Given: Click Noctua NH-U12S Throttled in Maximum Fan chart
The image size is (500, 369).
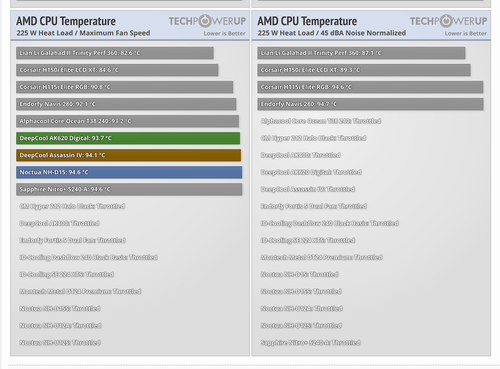Looking at the screenshot, I should [x=60, y=342].
